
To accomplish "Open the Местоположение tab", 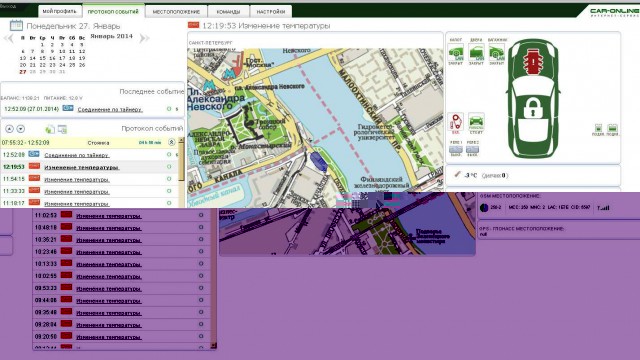I will (176, 11).
